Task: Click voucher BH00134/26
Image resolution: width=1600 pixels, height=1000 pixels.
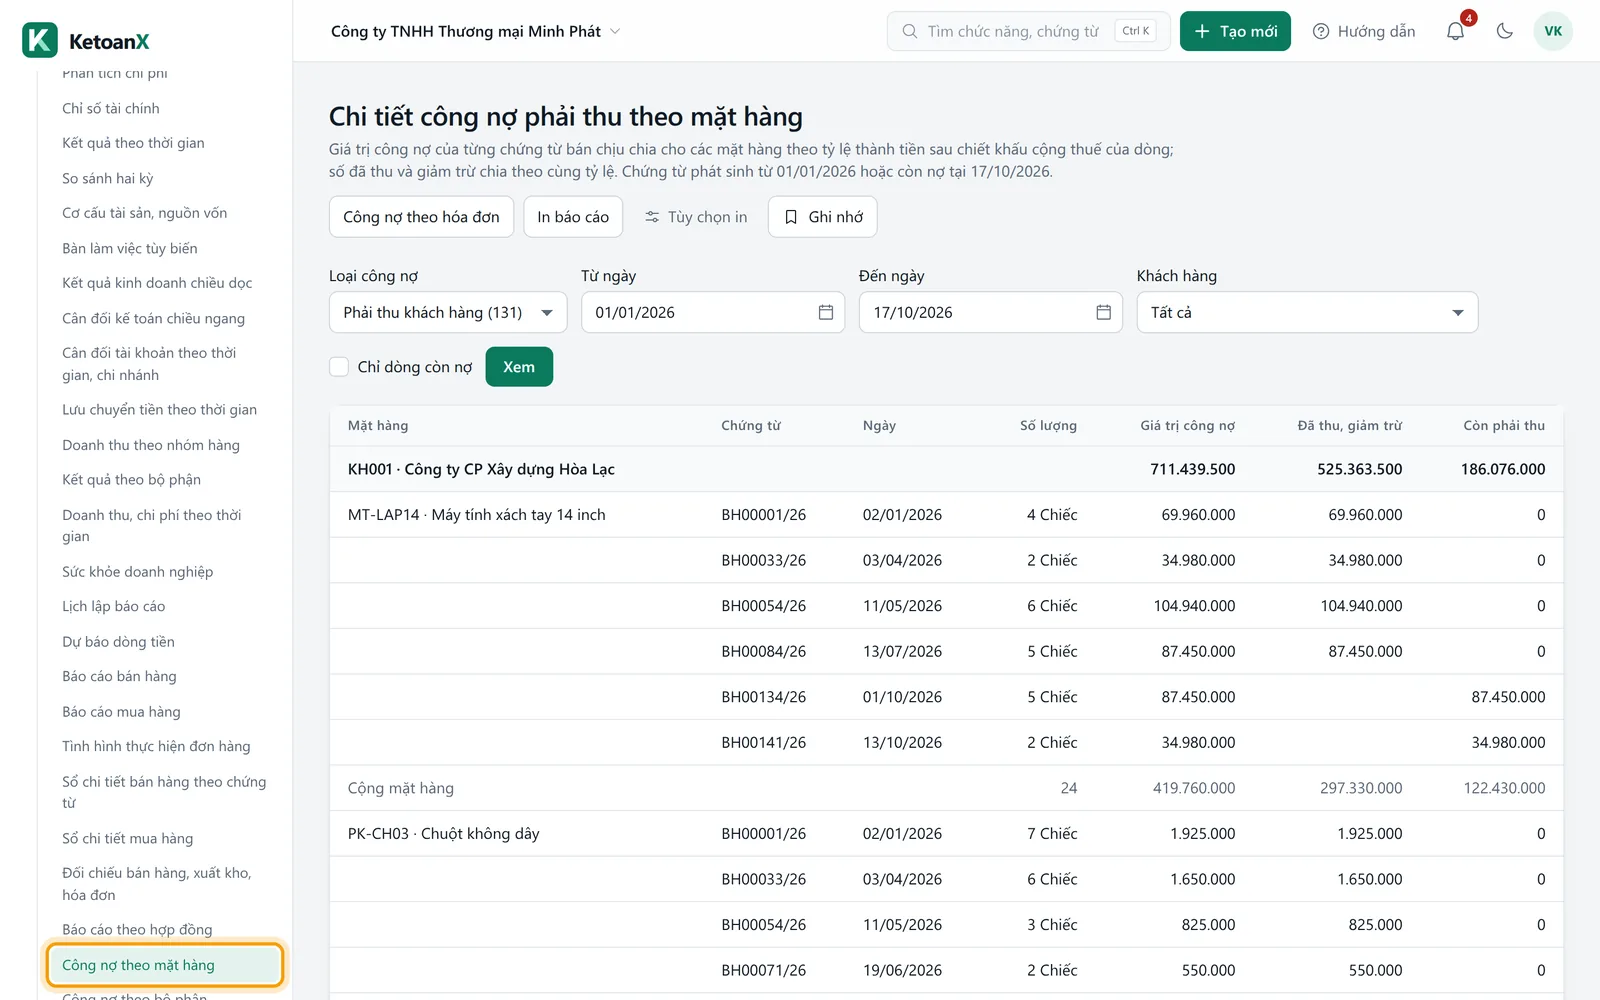Action: point(764,697)
